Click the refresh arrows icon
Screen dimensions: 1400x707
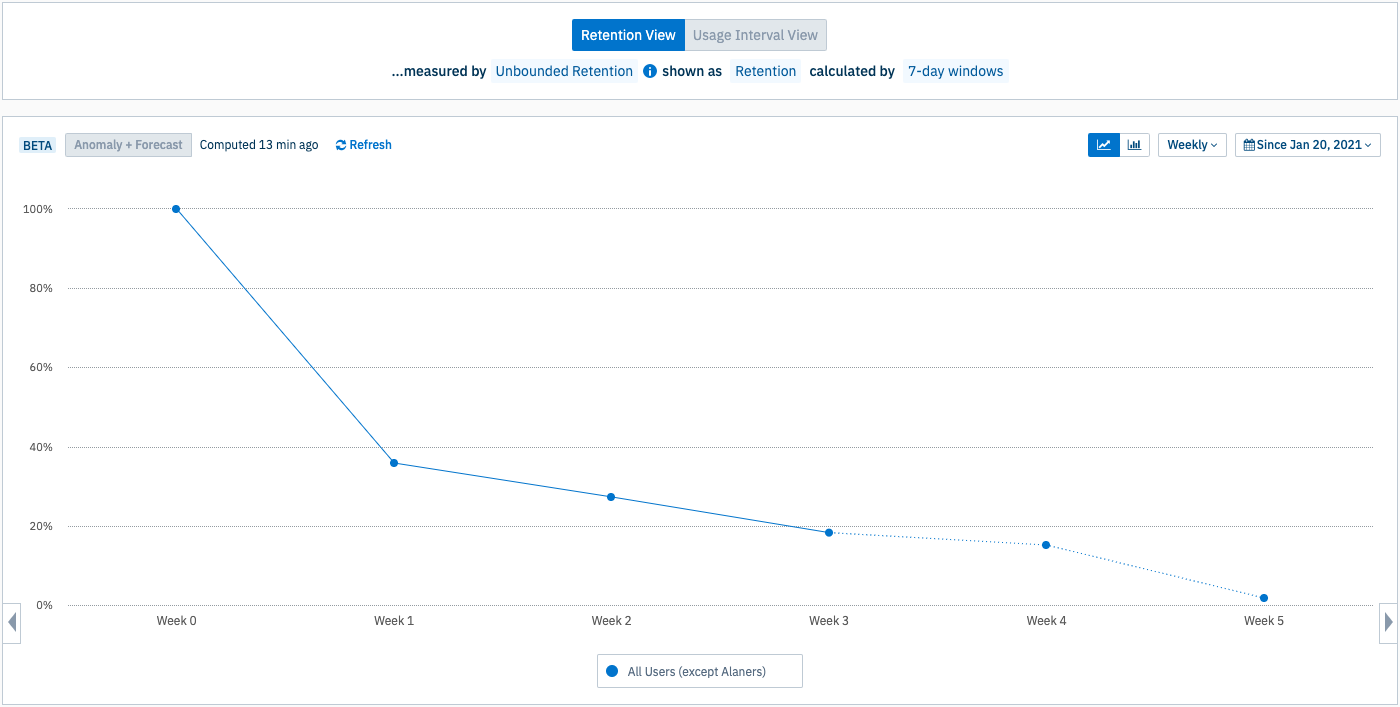(341, 145)
